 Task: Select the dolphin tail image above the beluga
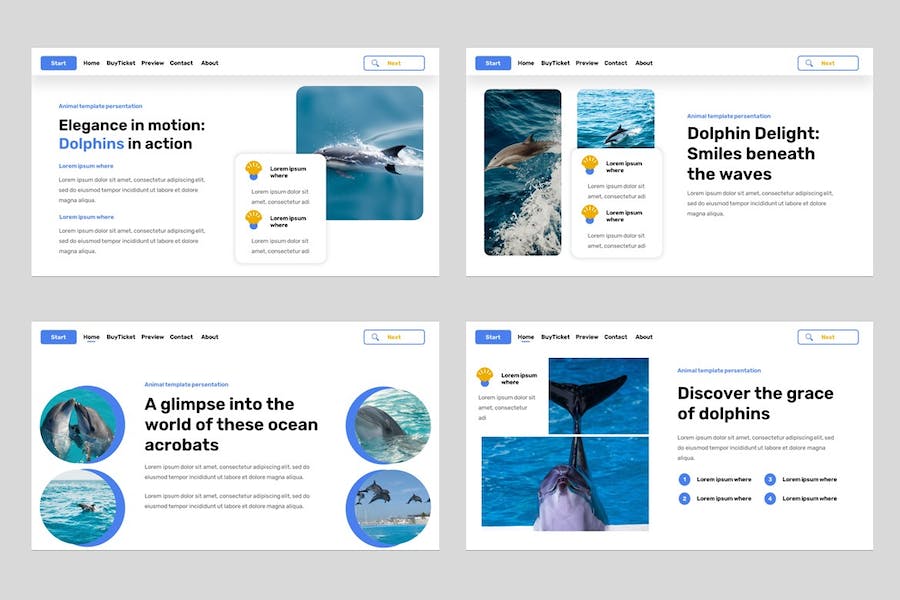[x=598, y=395]
